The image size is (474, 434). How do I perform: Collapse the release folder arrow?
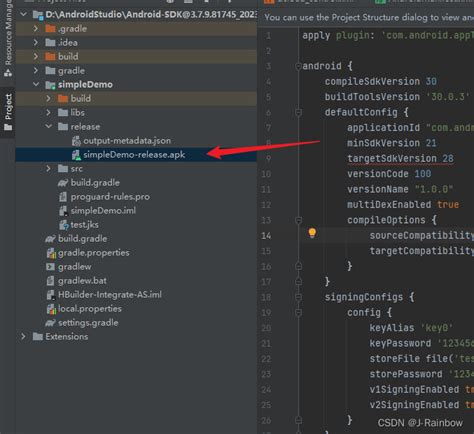49,126
